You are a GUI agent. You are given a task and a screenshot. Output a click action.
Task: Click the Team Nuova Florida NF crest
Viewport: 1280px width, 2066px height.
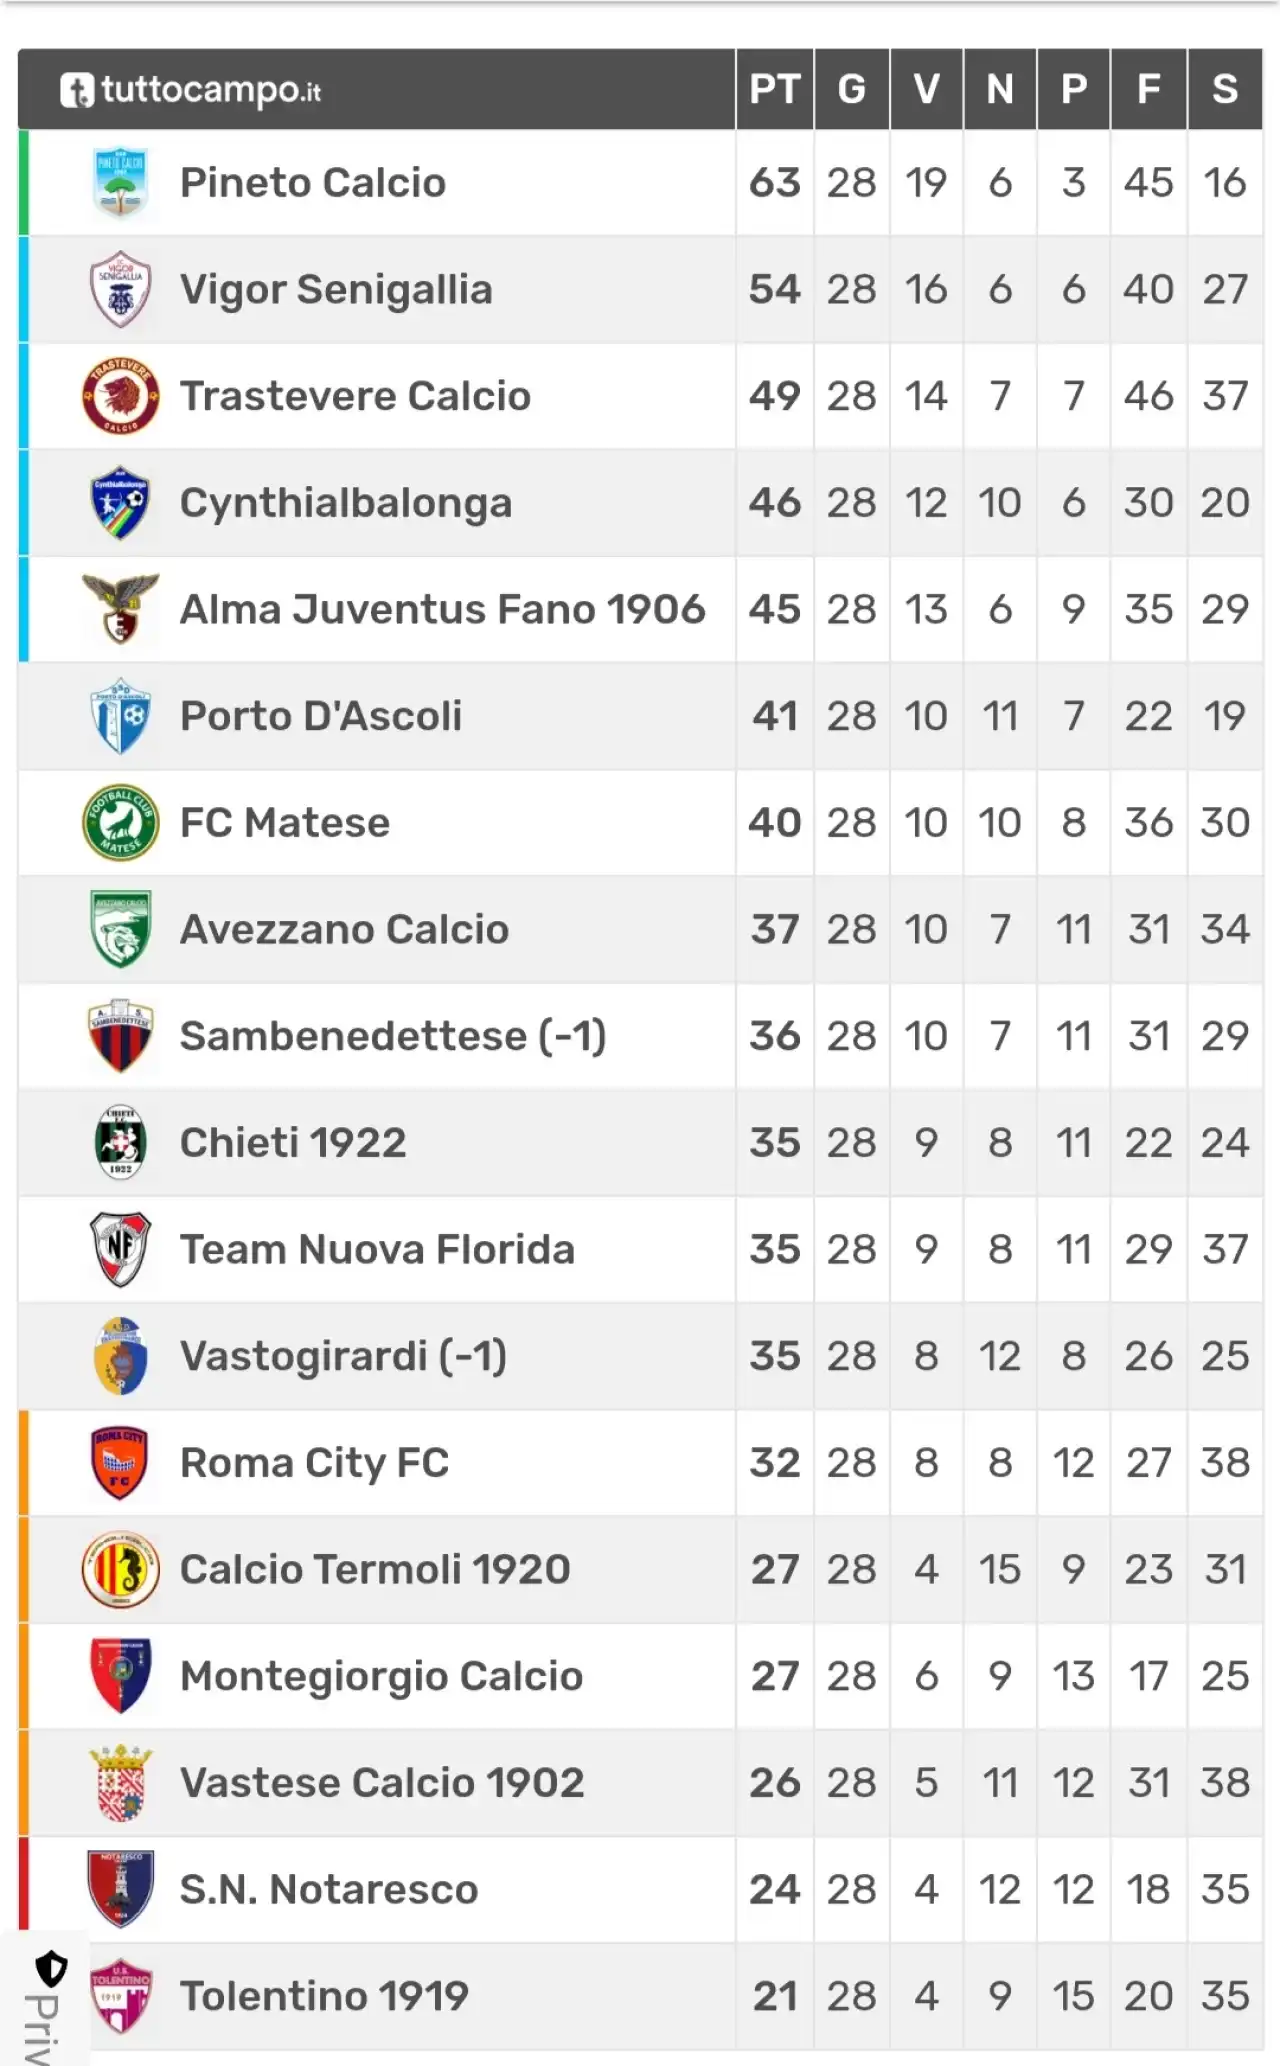120,1249
